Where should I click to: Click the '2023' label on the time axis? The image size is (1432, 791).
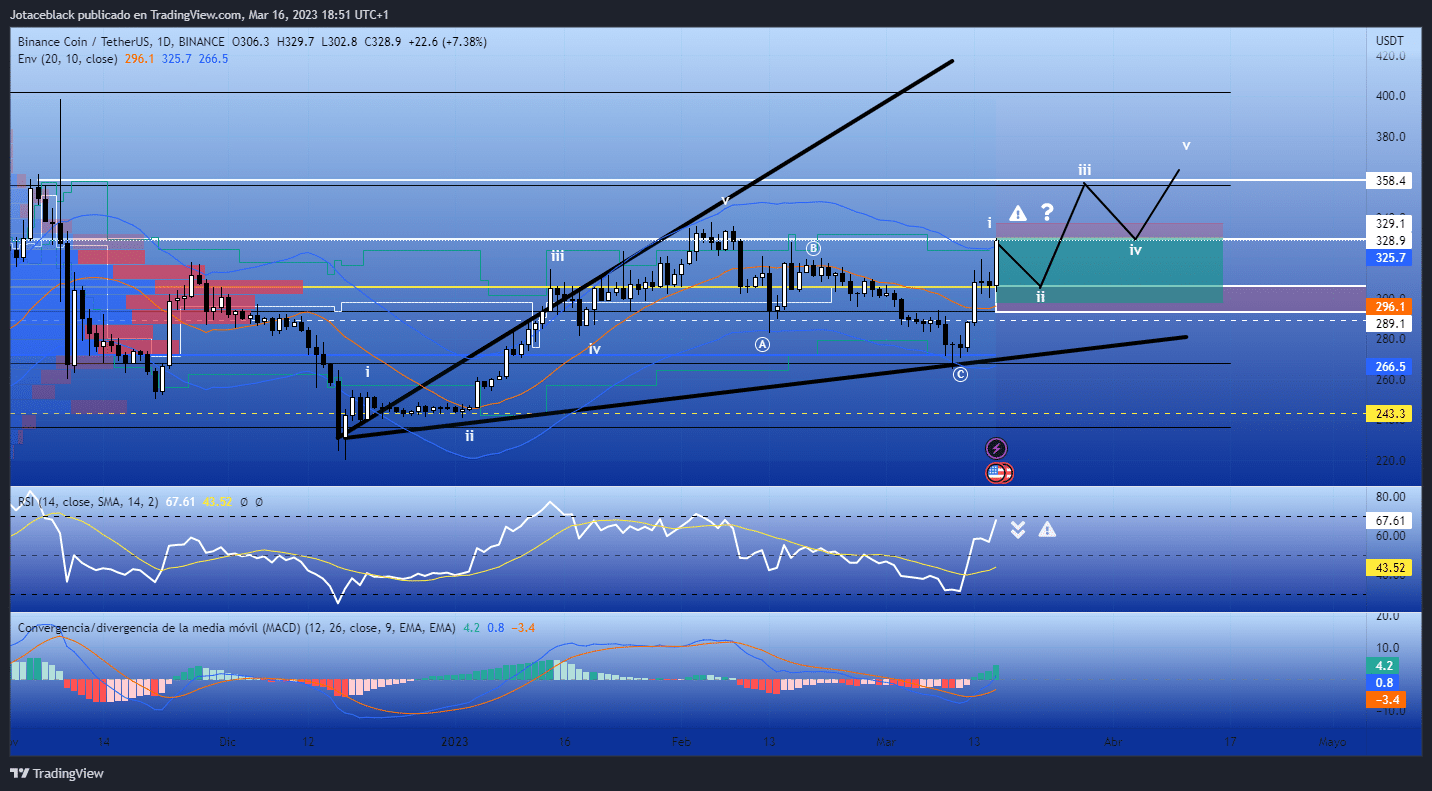click(455, 742)
